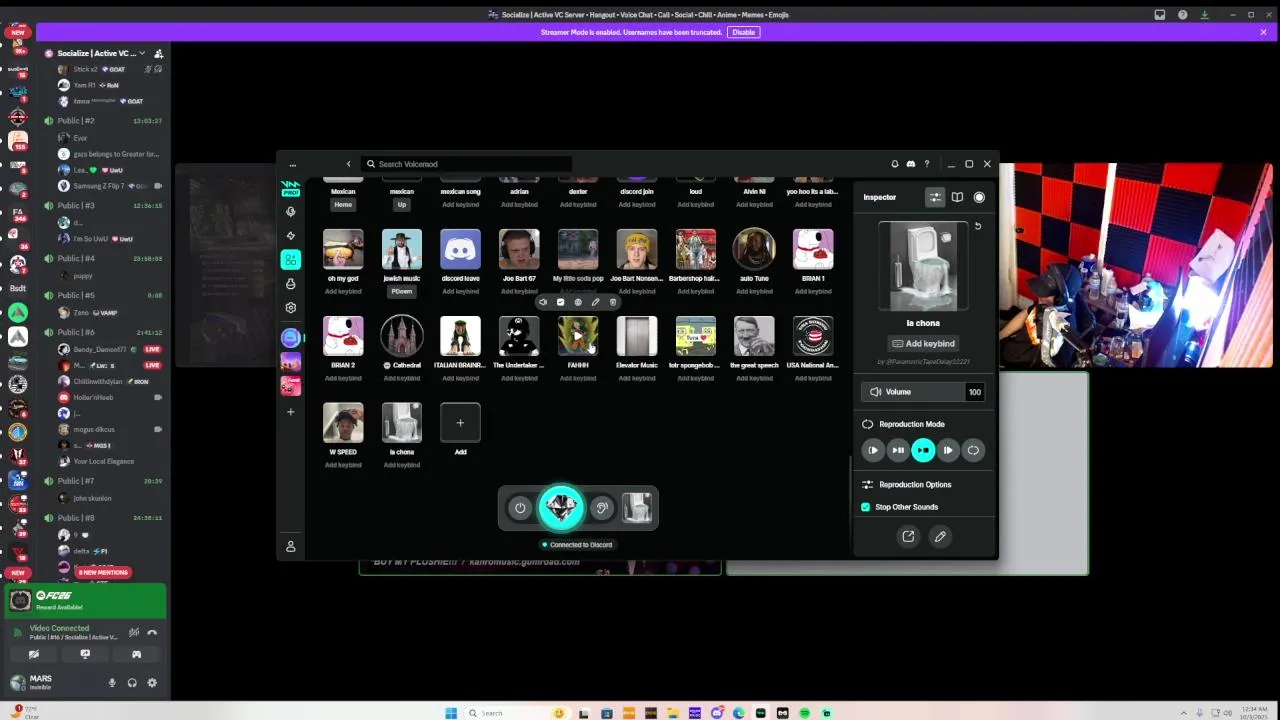Click 8 NEW MENTIONS pill in Discord

(x=103, y=572)
